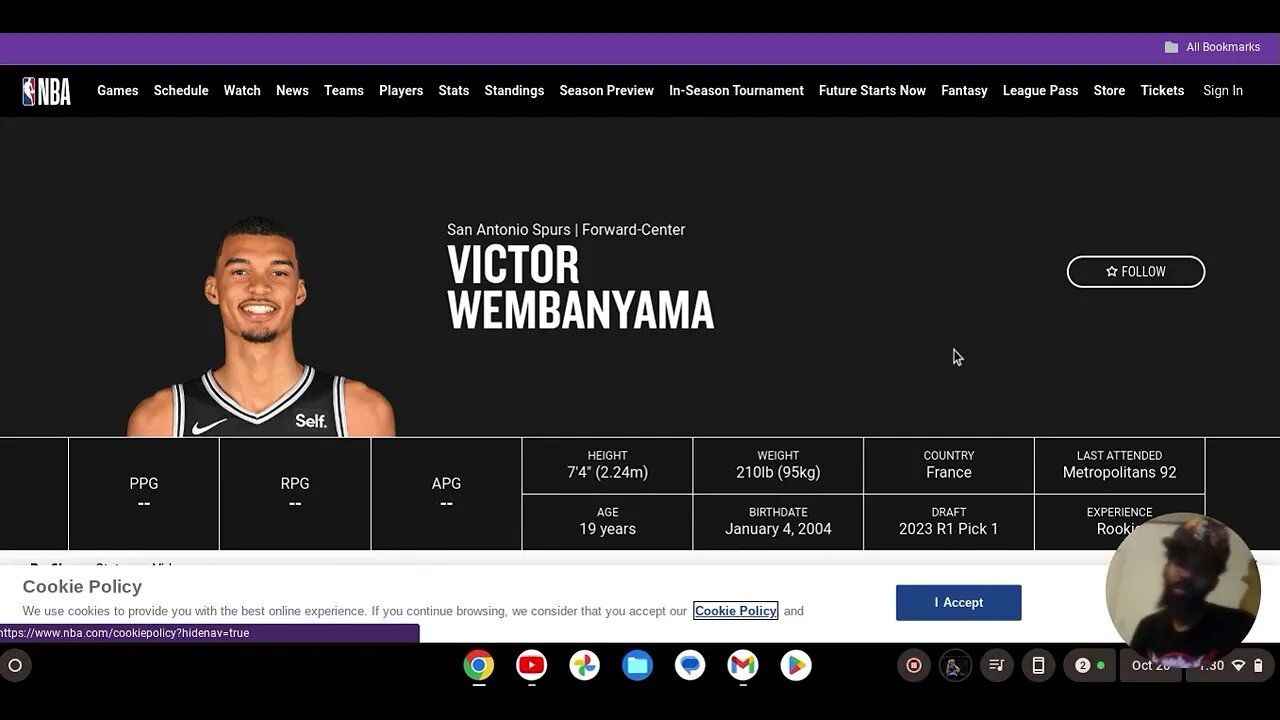This screenshot has height=720, width=1280.
Task: Open the Schedule page
Action: tap(181, 91)
